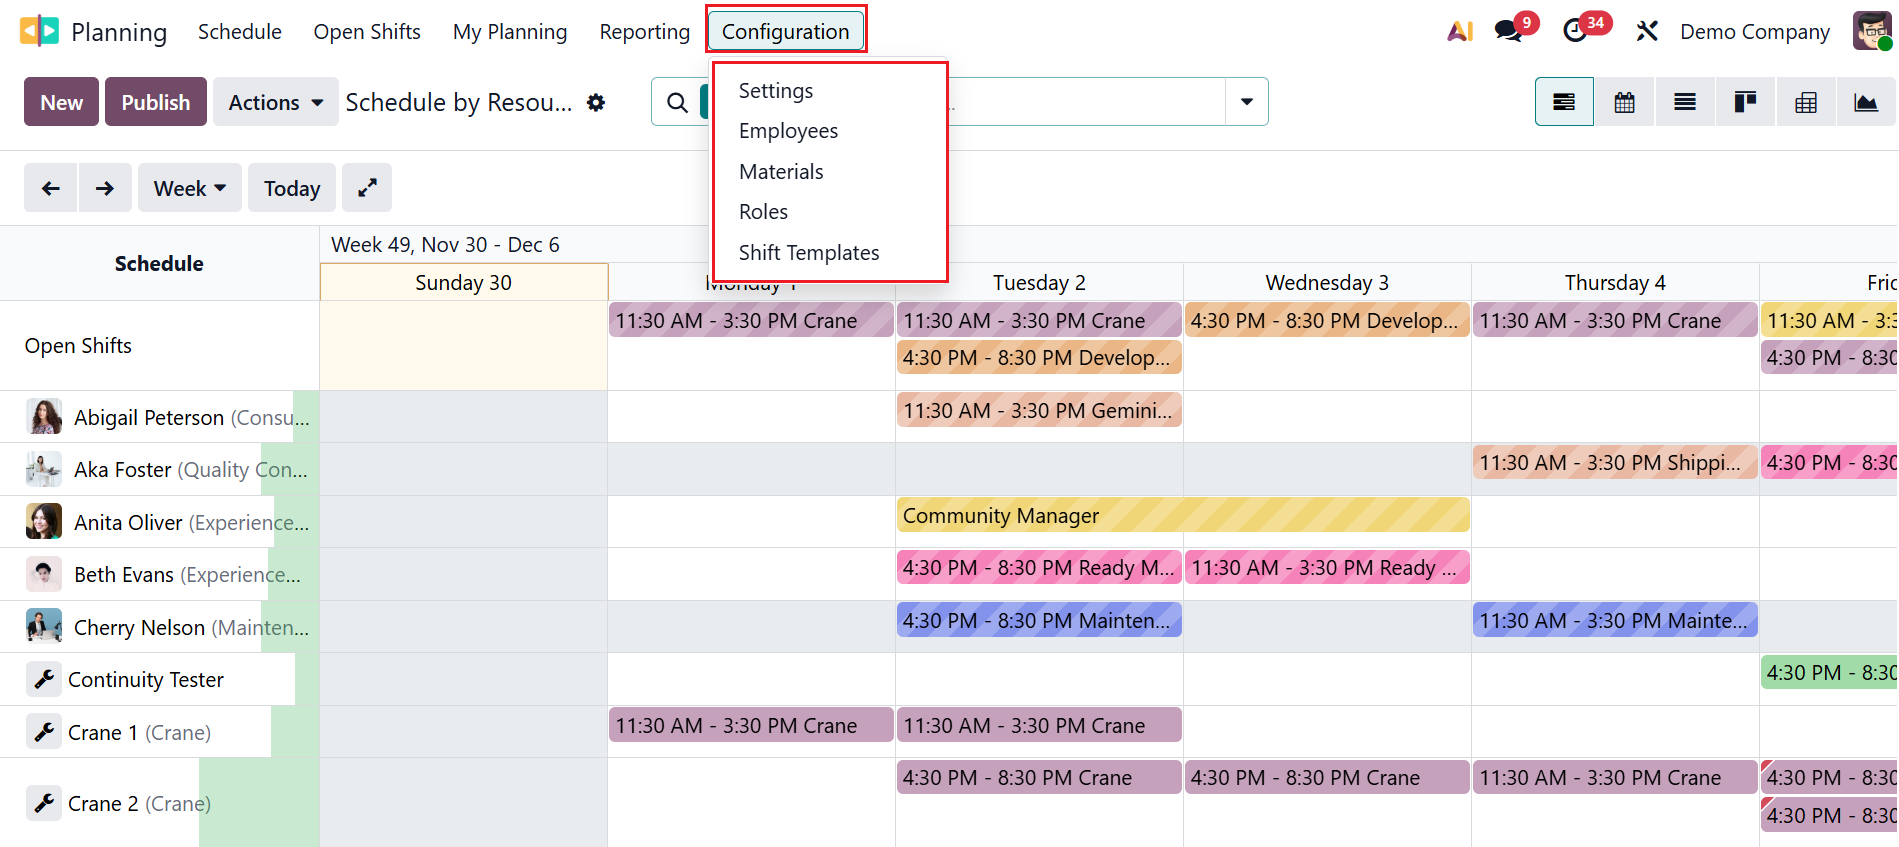1899x847 pixels.
Task: Switch to Gantt view
Action: pos(1564,102)
